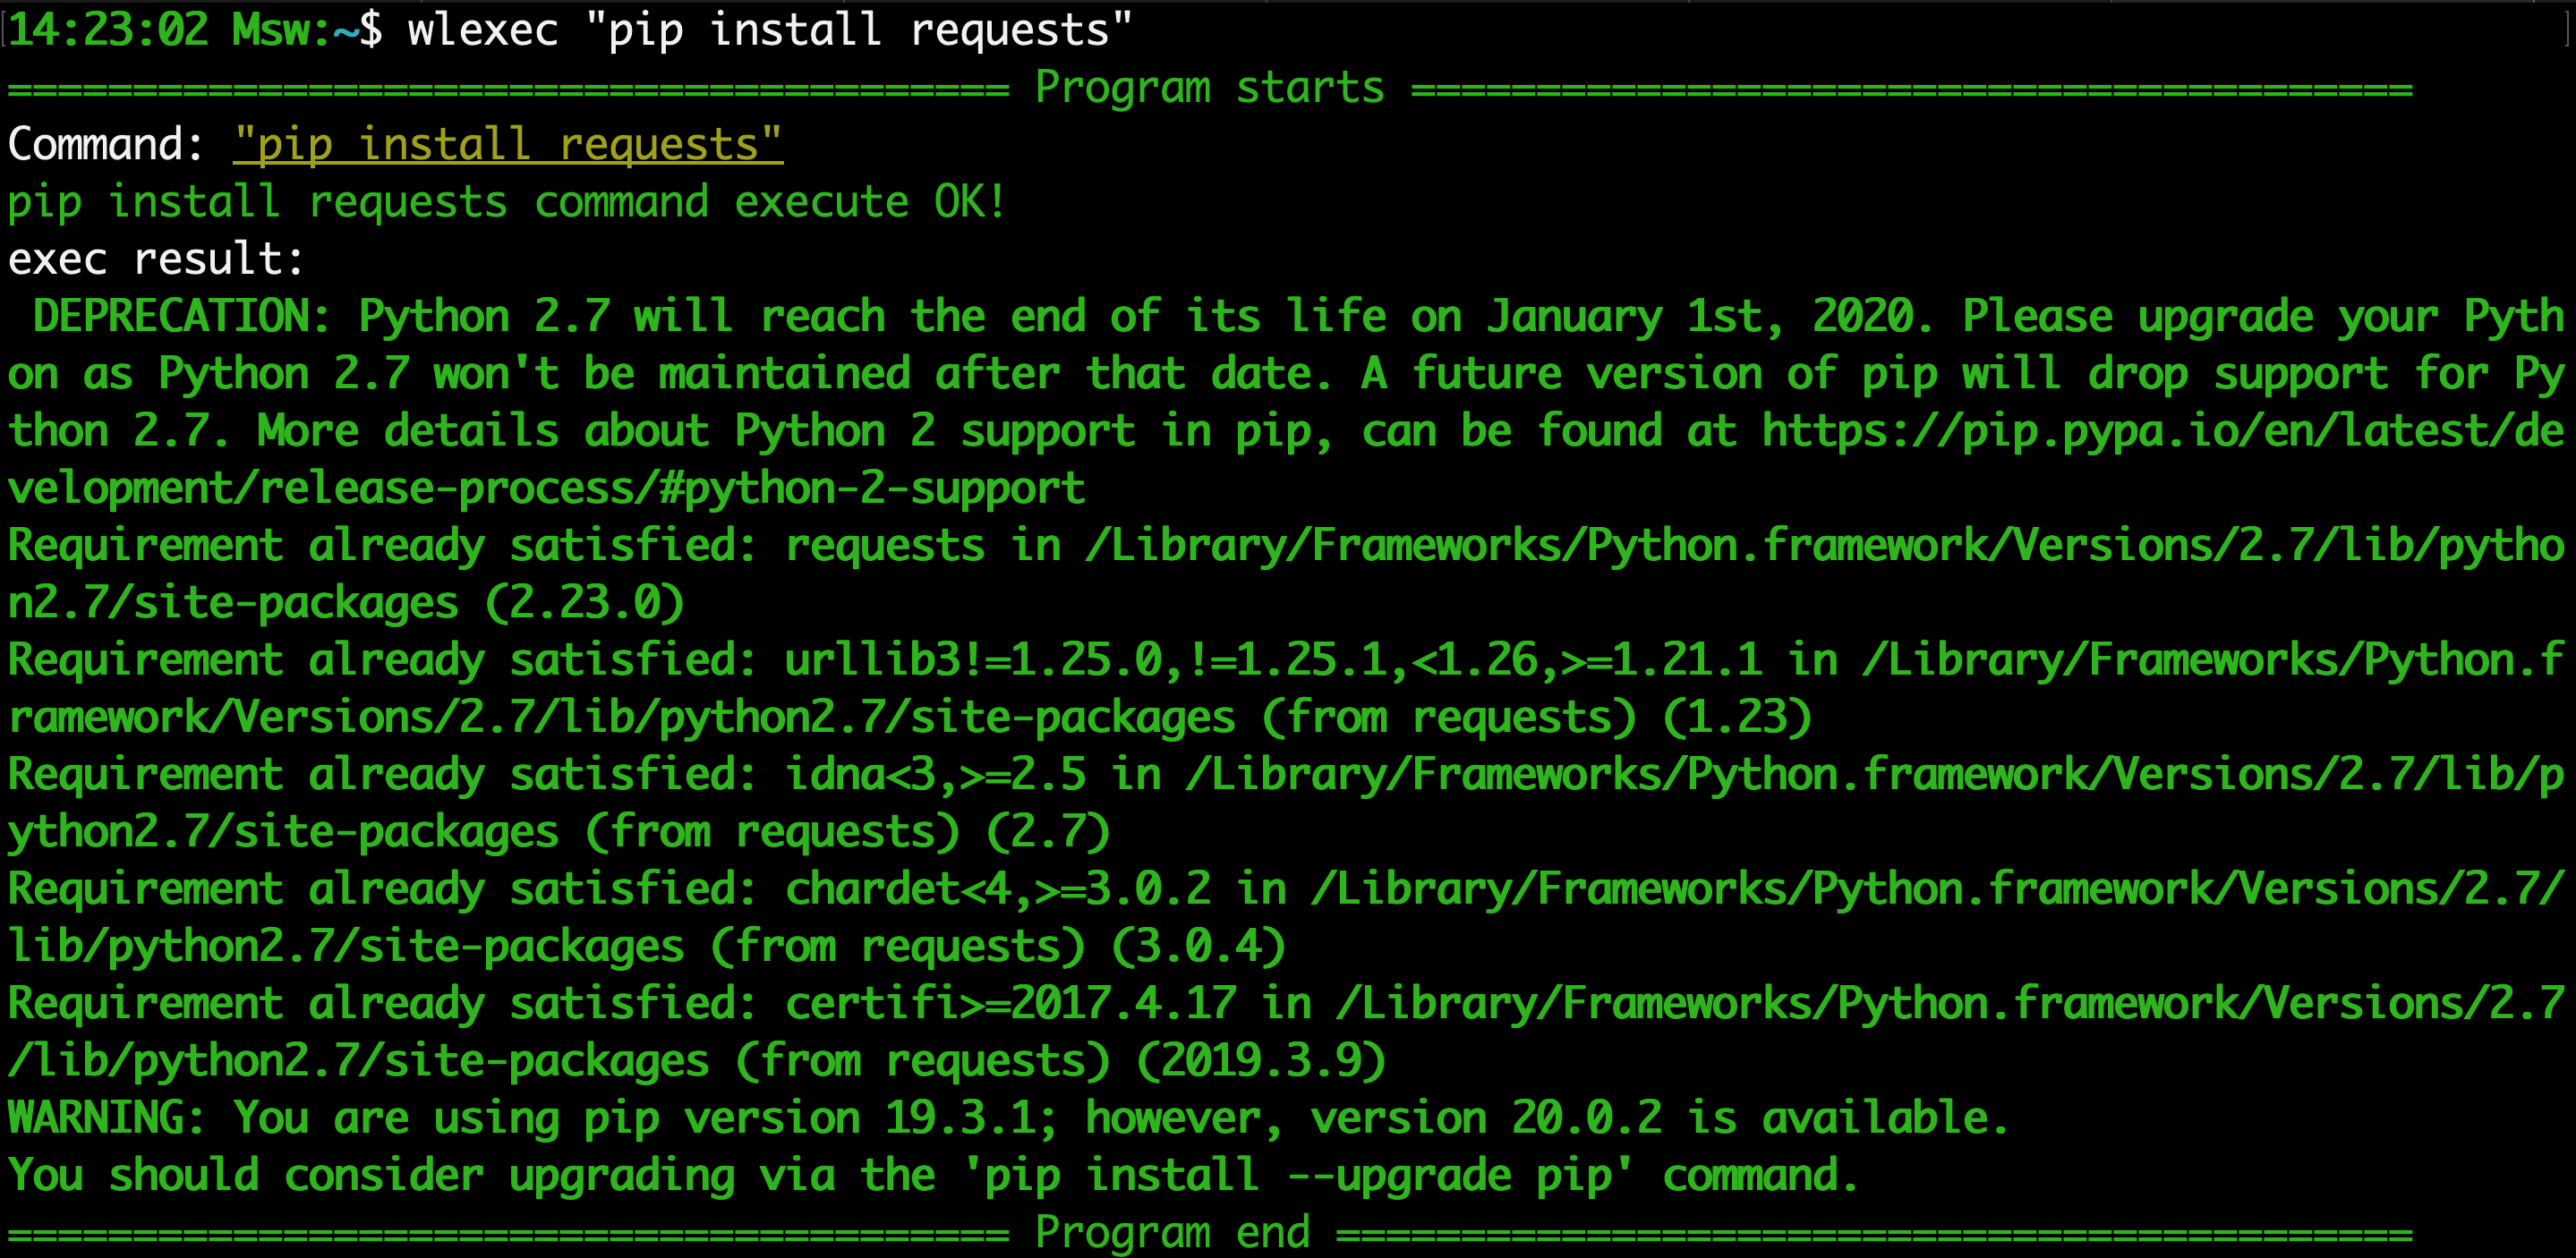2576x1258 pixels.
Task: Click the requests version (2.23.0)
Action: pos(585,603)
